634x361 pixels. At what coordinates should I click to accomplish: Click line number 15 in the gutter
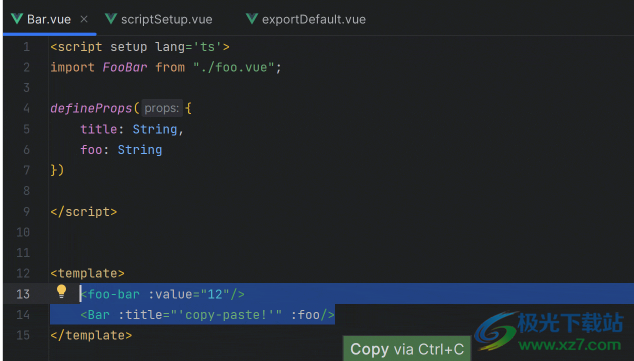(x=23, y=335)
